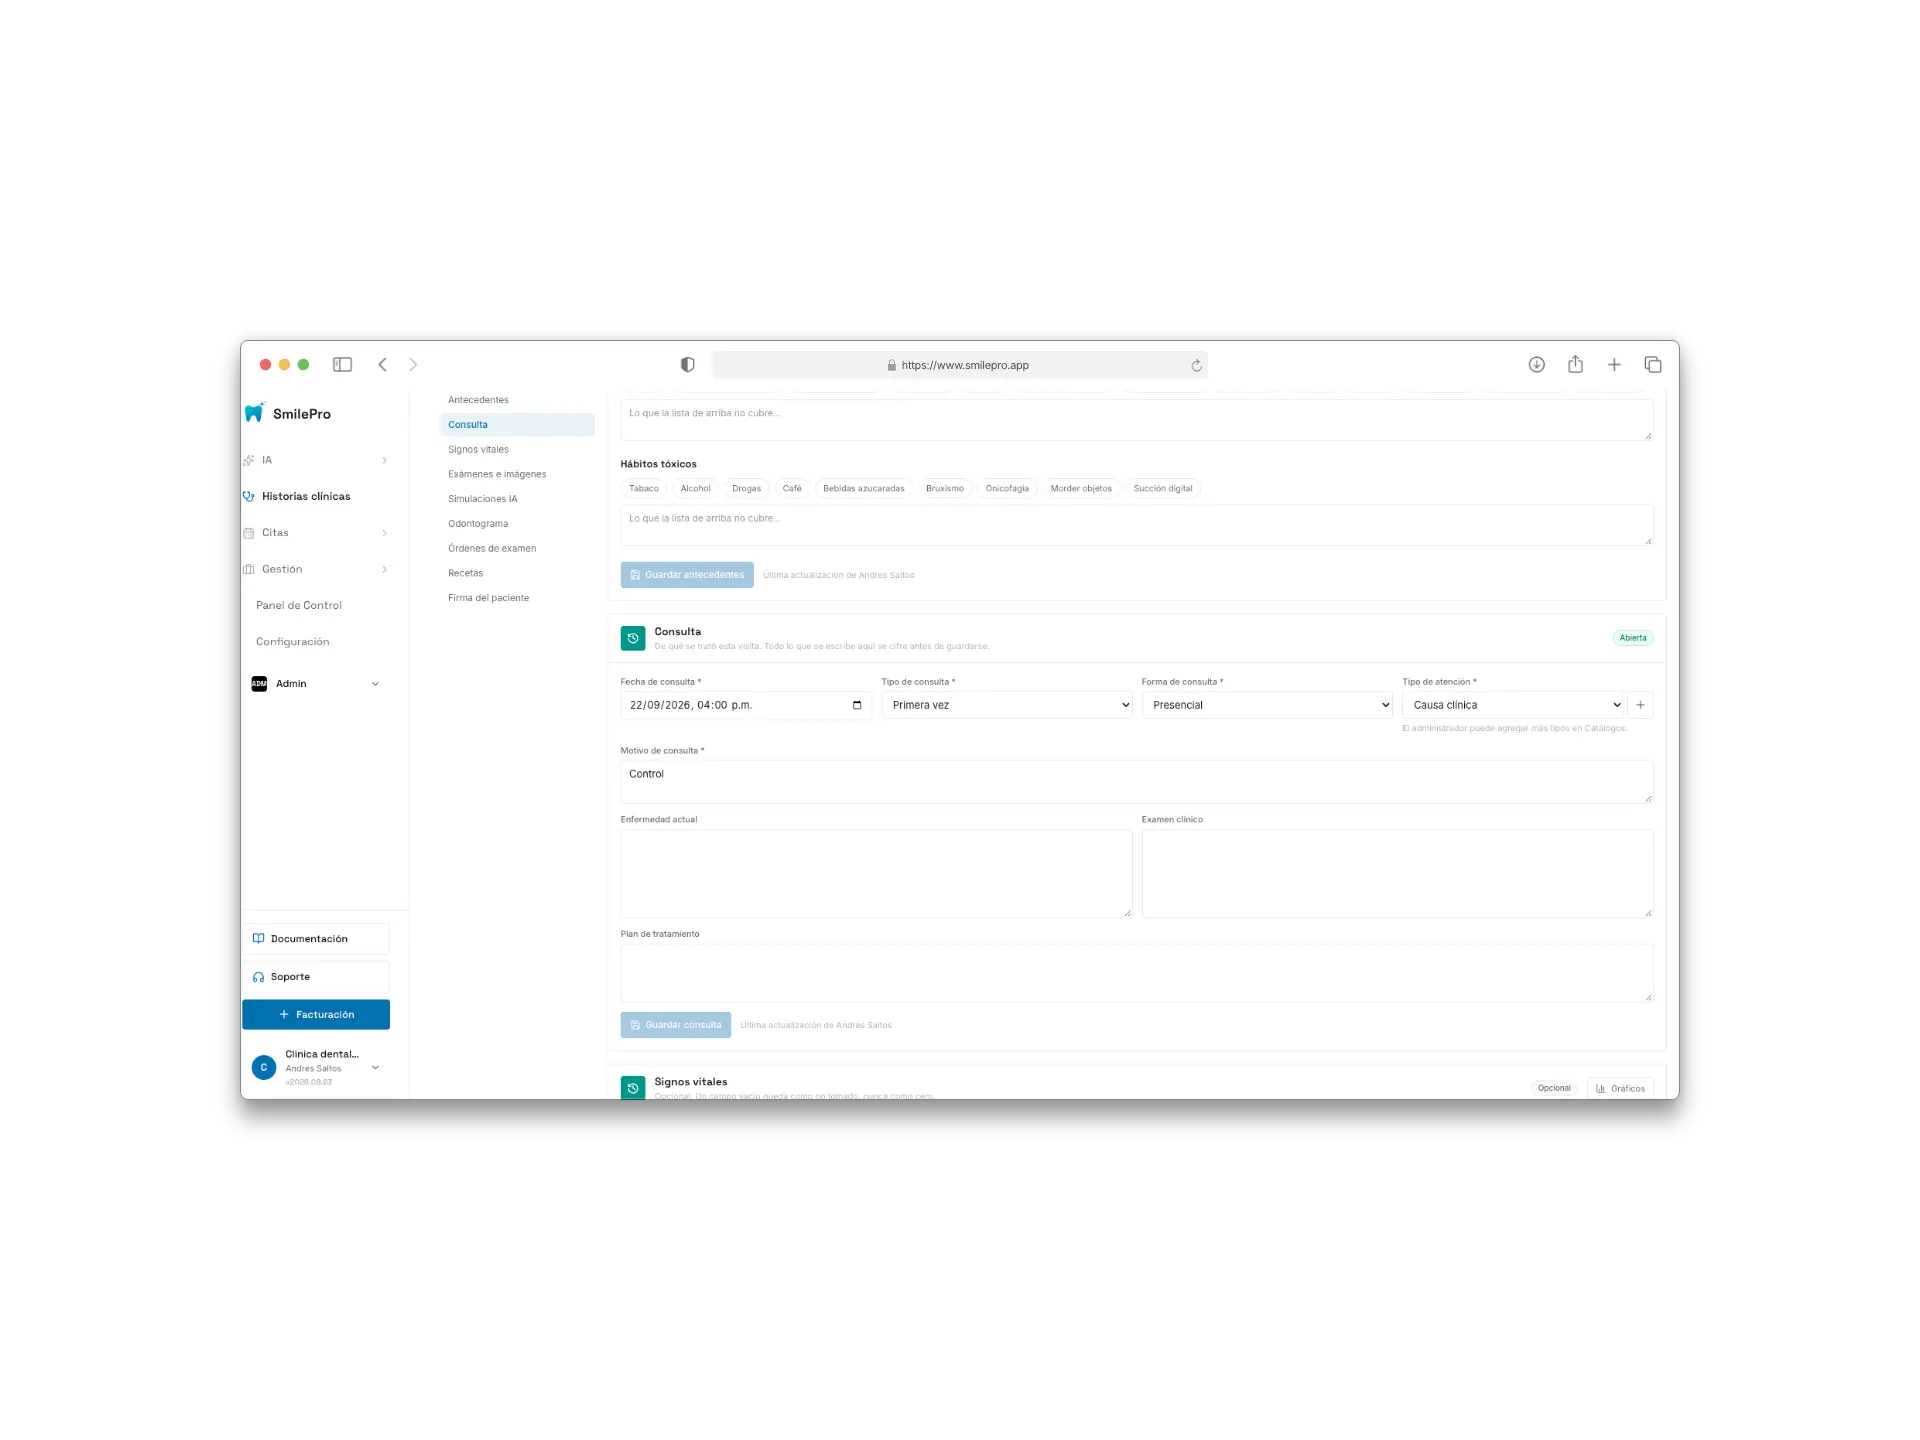Click the Signos vitales section icon
Viewport: 1920px width, 1440px height.
(x=633, y=1087)
